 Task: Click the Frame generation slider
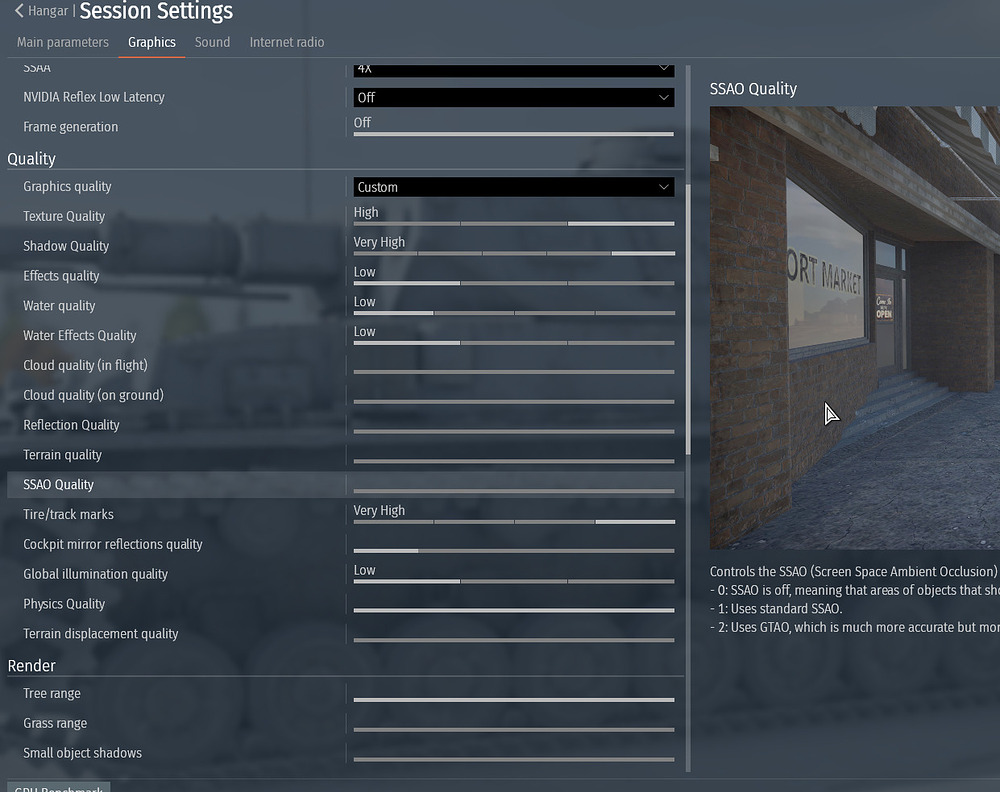pyautogui.click(x=513, y=133)
